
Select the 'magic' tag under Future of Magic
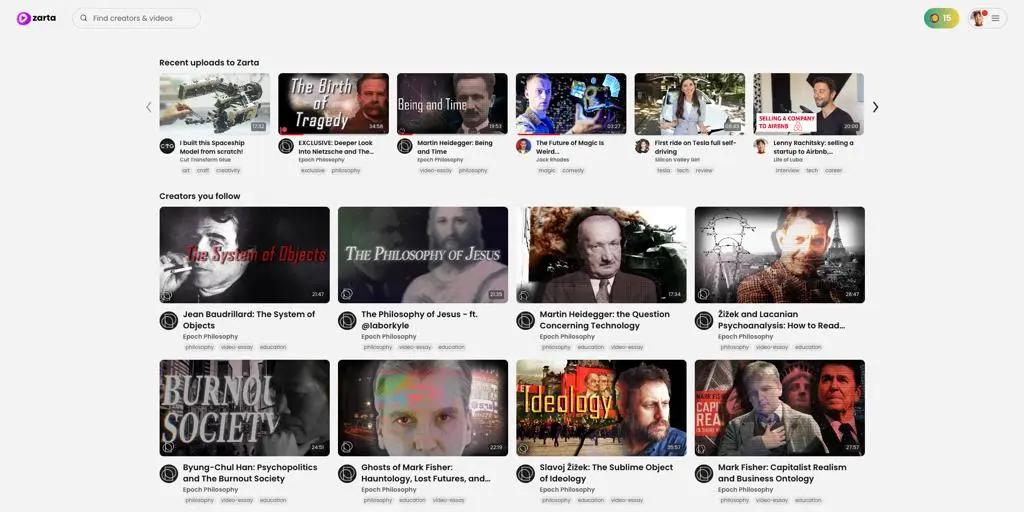(547, 170)
